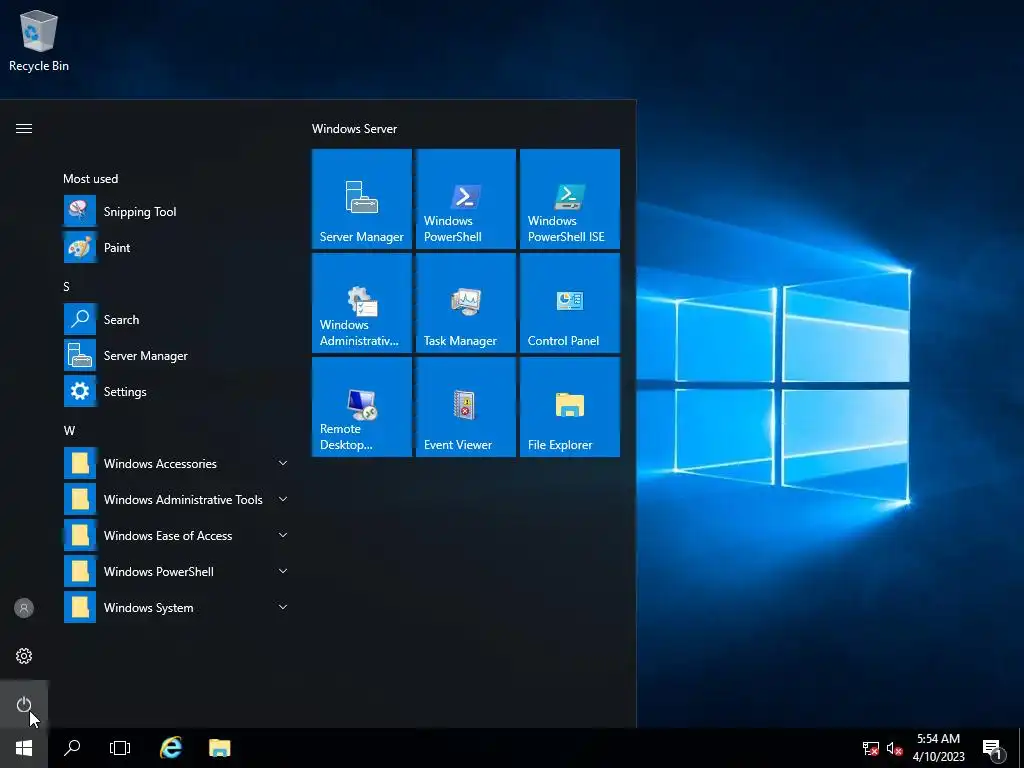
Task: Open the Windows PowerShell folder entry
Action: click(x=178, y=571)
